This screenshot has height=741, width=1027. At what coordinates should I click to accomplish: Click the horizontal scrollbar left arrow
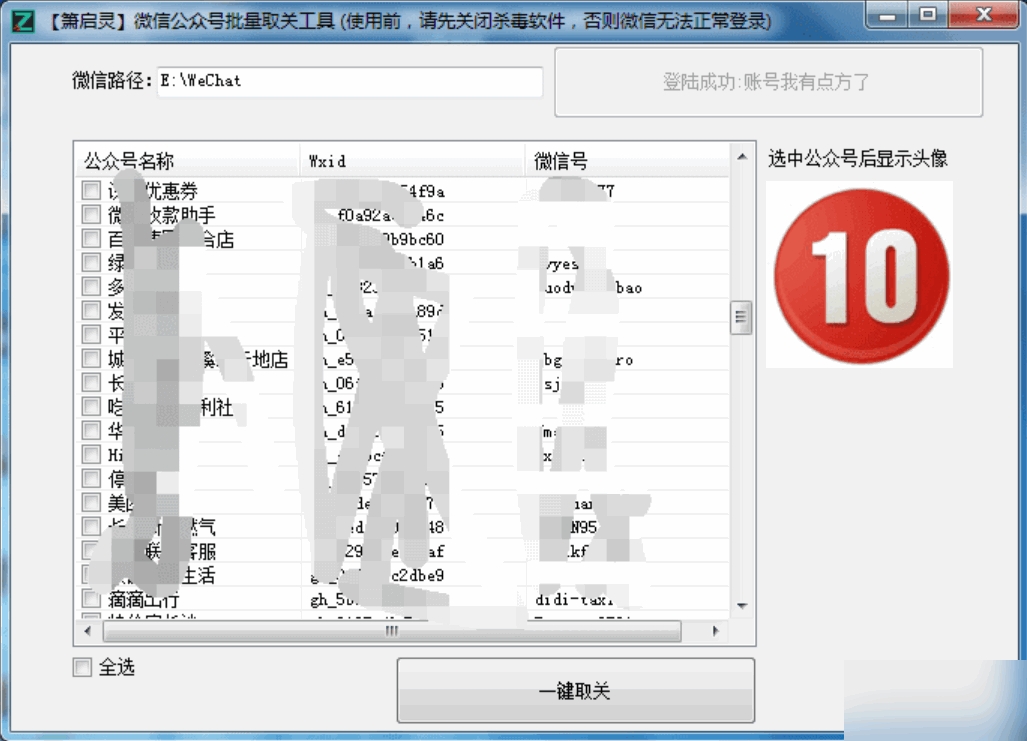tap(88, 631)
